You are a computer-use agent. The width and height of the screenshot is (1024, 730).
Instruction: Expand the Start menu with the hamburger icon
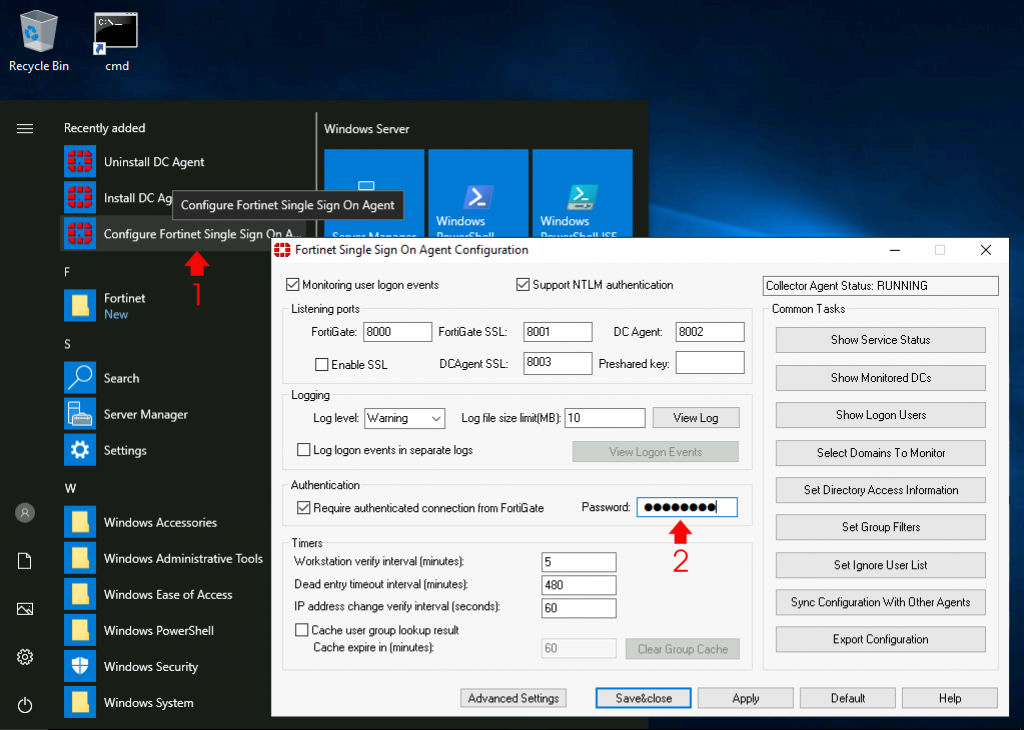[22, 128]
